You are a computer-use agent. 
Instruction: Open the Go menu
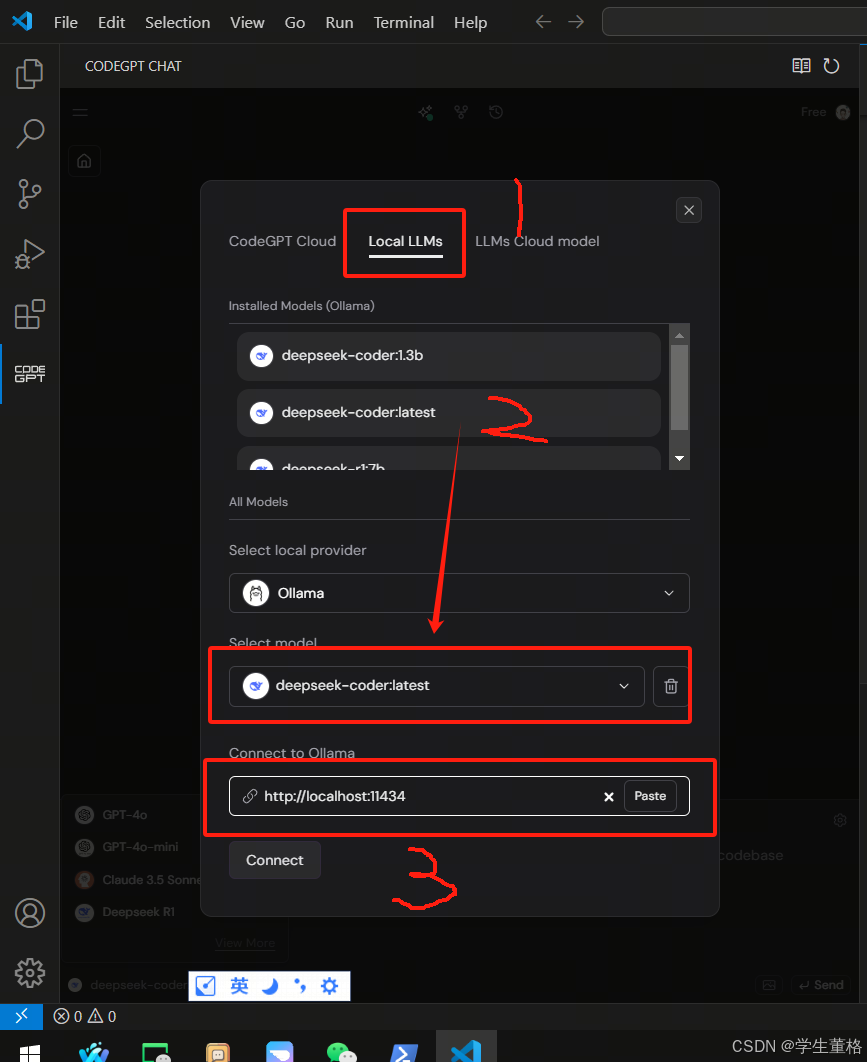pyautogui.click(x=295, y=22)
